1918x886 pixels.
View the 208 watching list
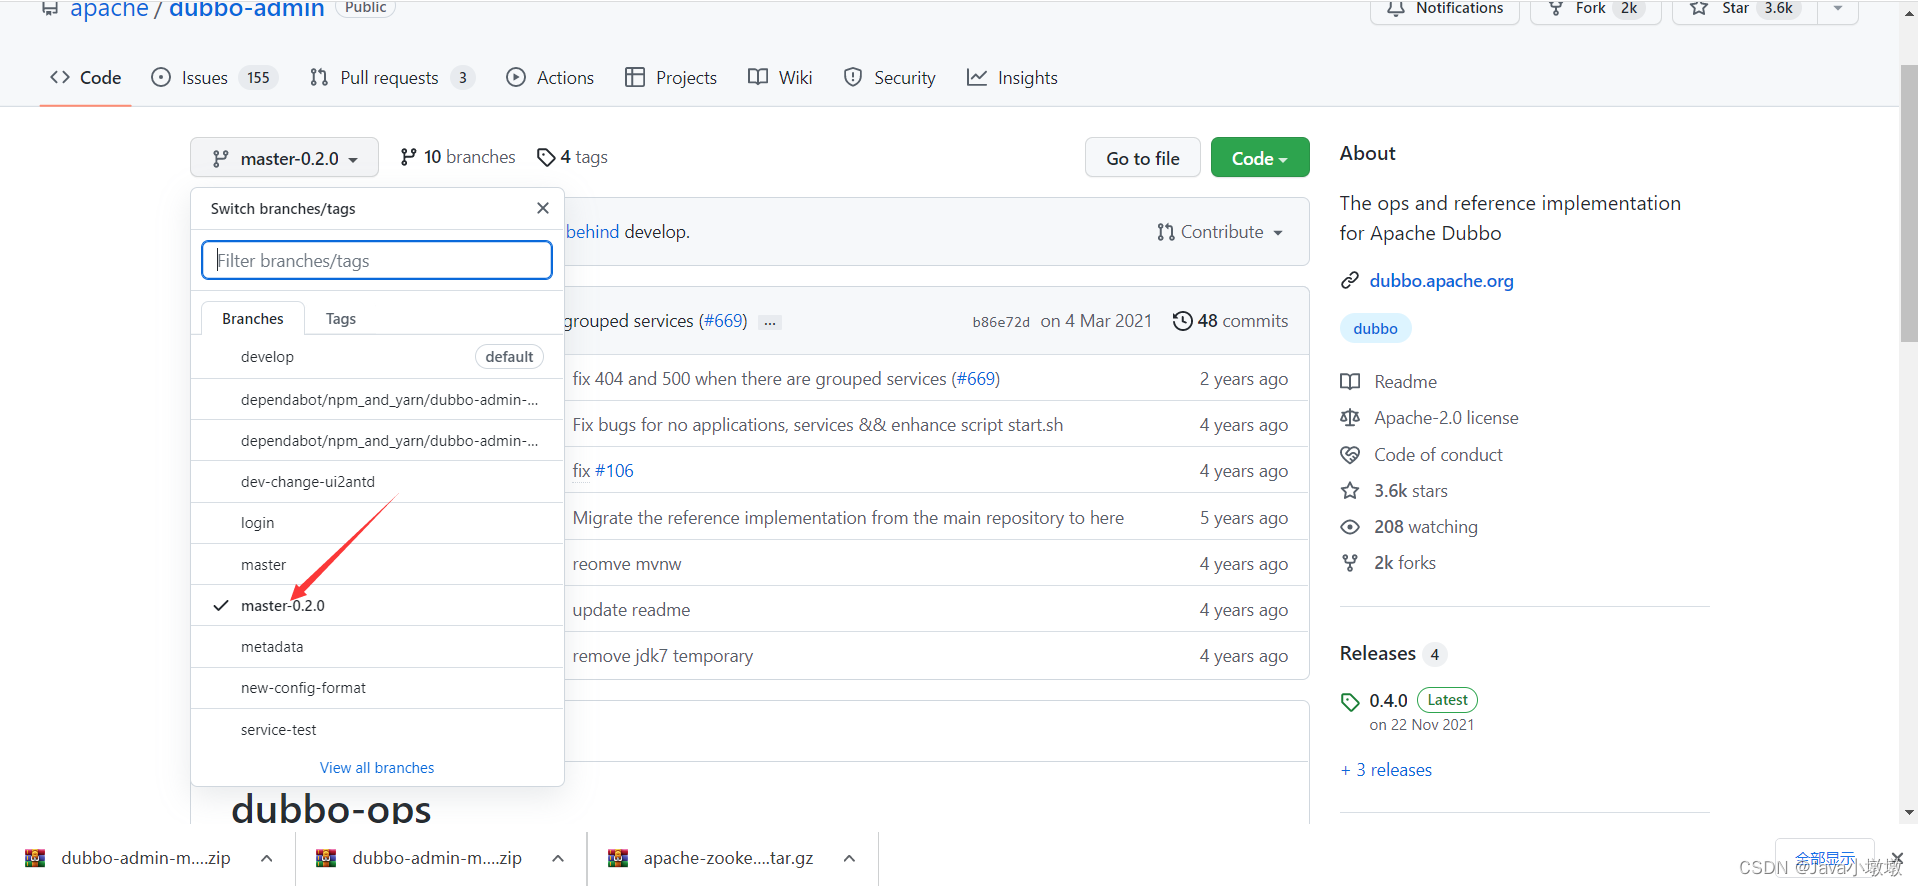[x=1425, y=527]
